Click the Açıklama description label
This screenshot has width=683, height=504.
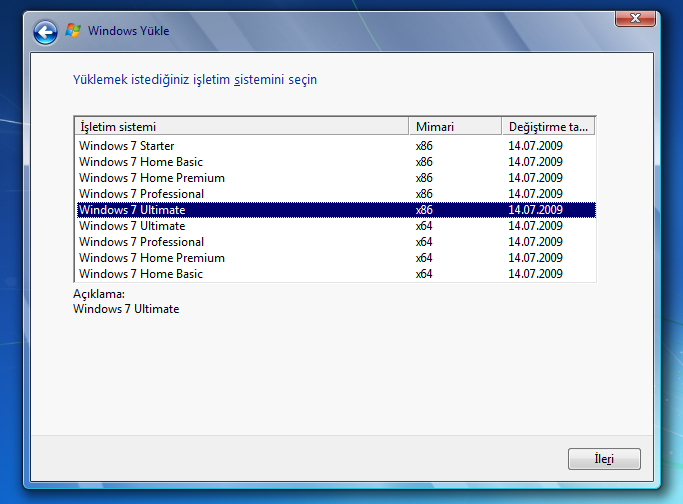pos(99,294)
